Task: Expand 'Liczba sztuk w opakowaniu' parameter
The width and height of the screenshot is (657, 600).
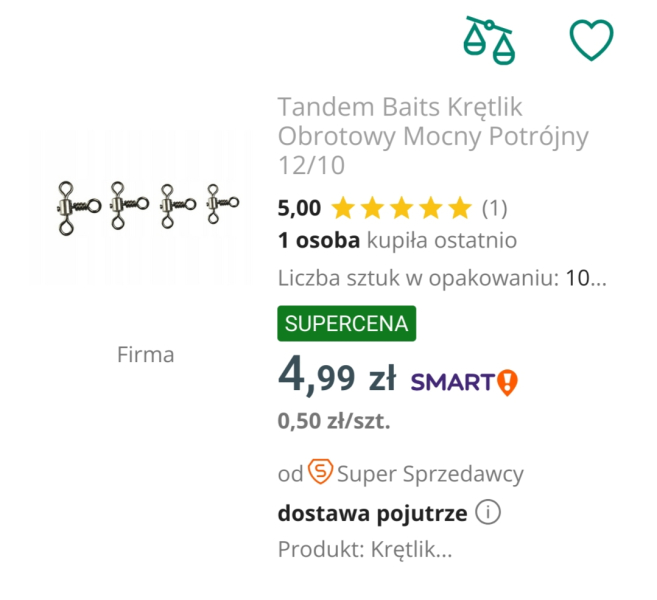Action: (442, 278)
